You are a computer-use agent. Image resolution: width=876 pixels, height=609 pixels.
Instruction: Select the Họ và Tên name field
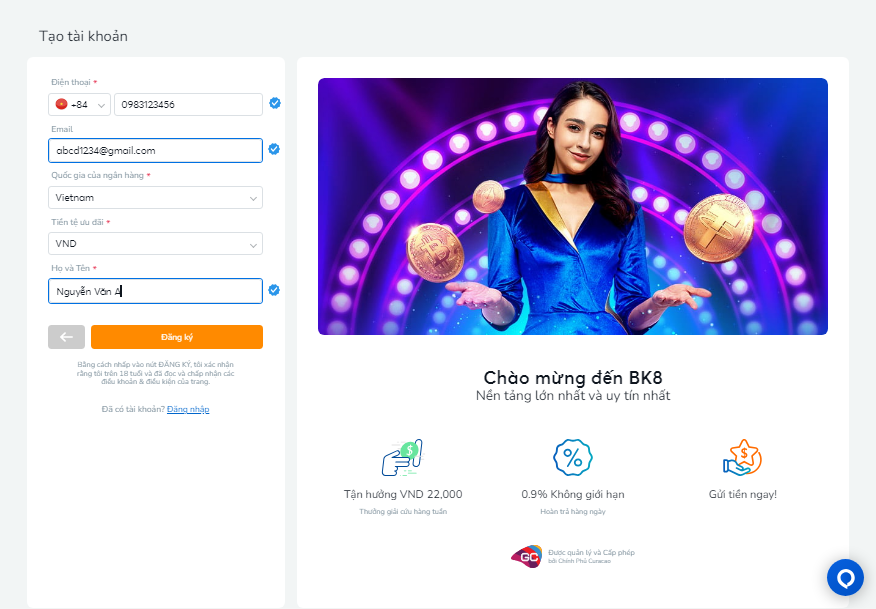click(155, 291)
